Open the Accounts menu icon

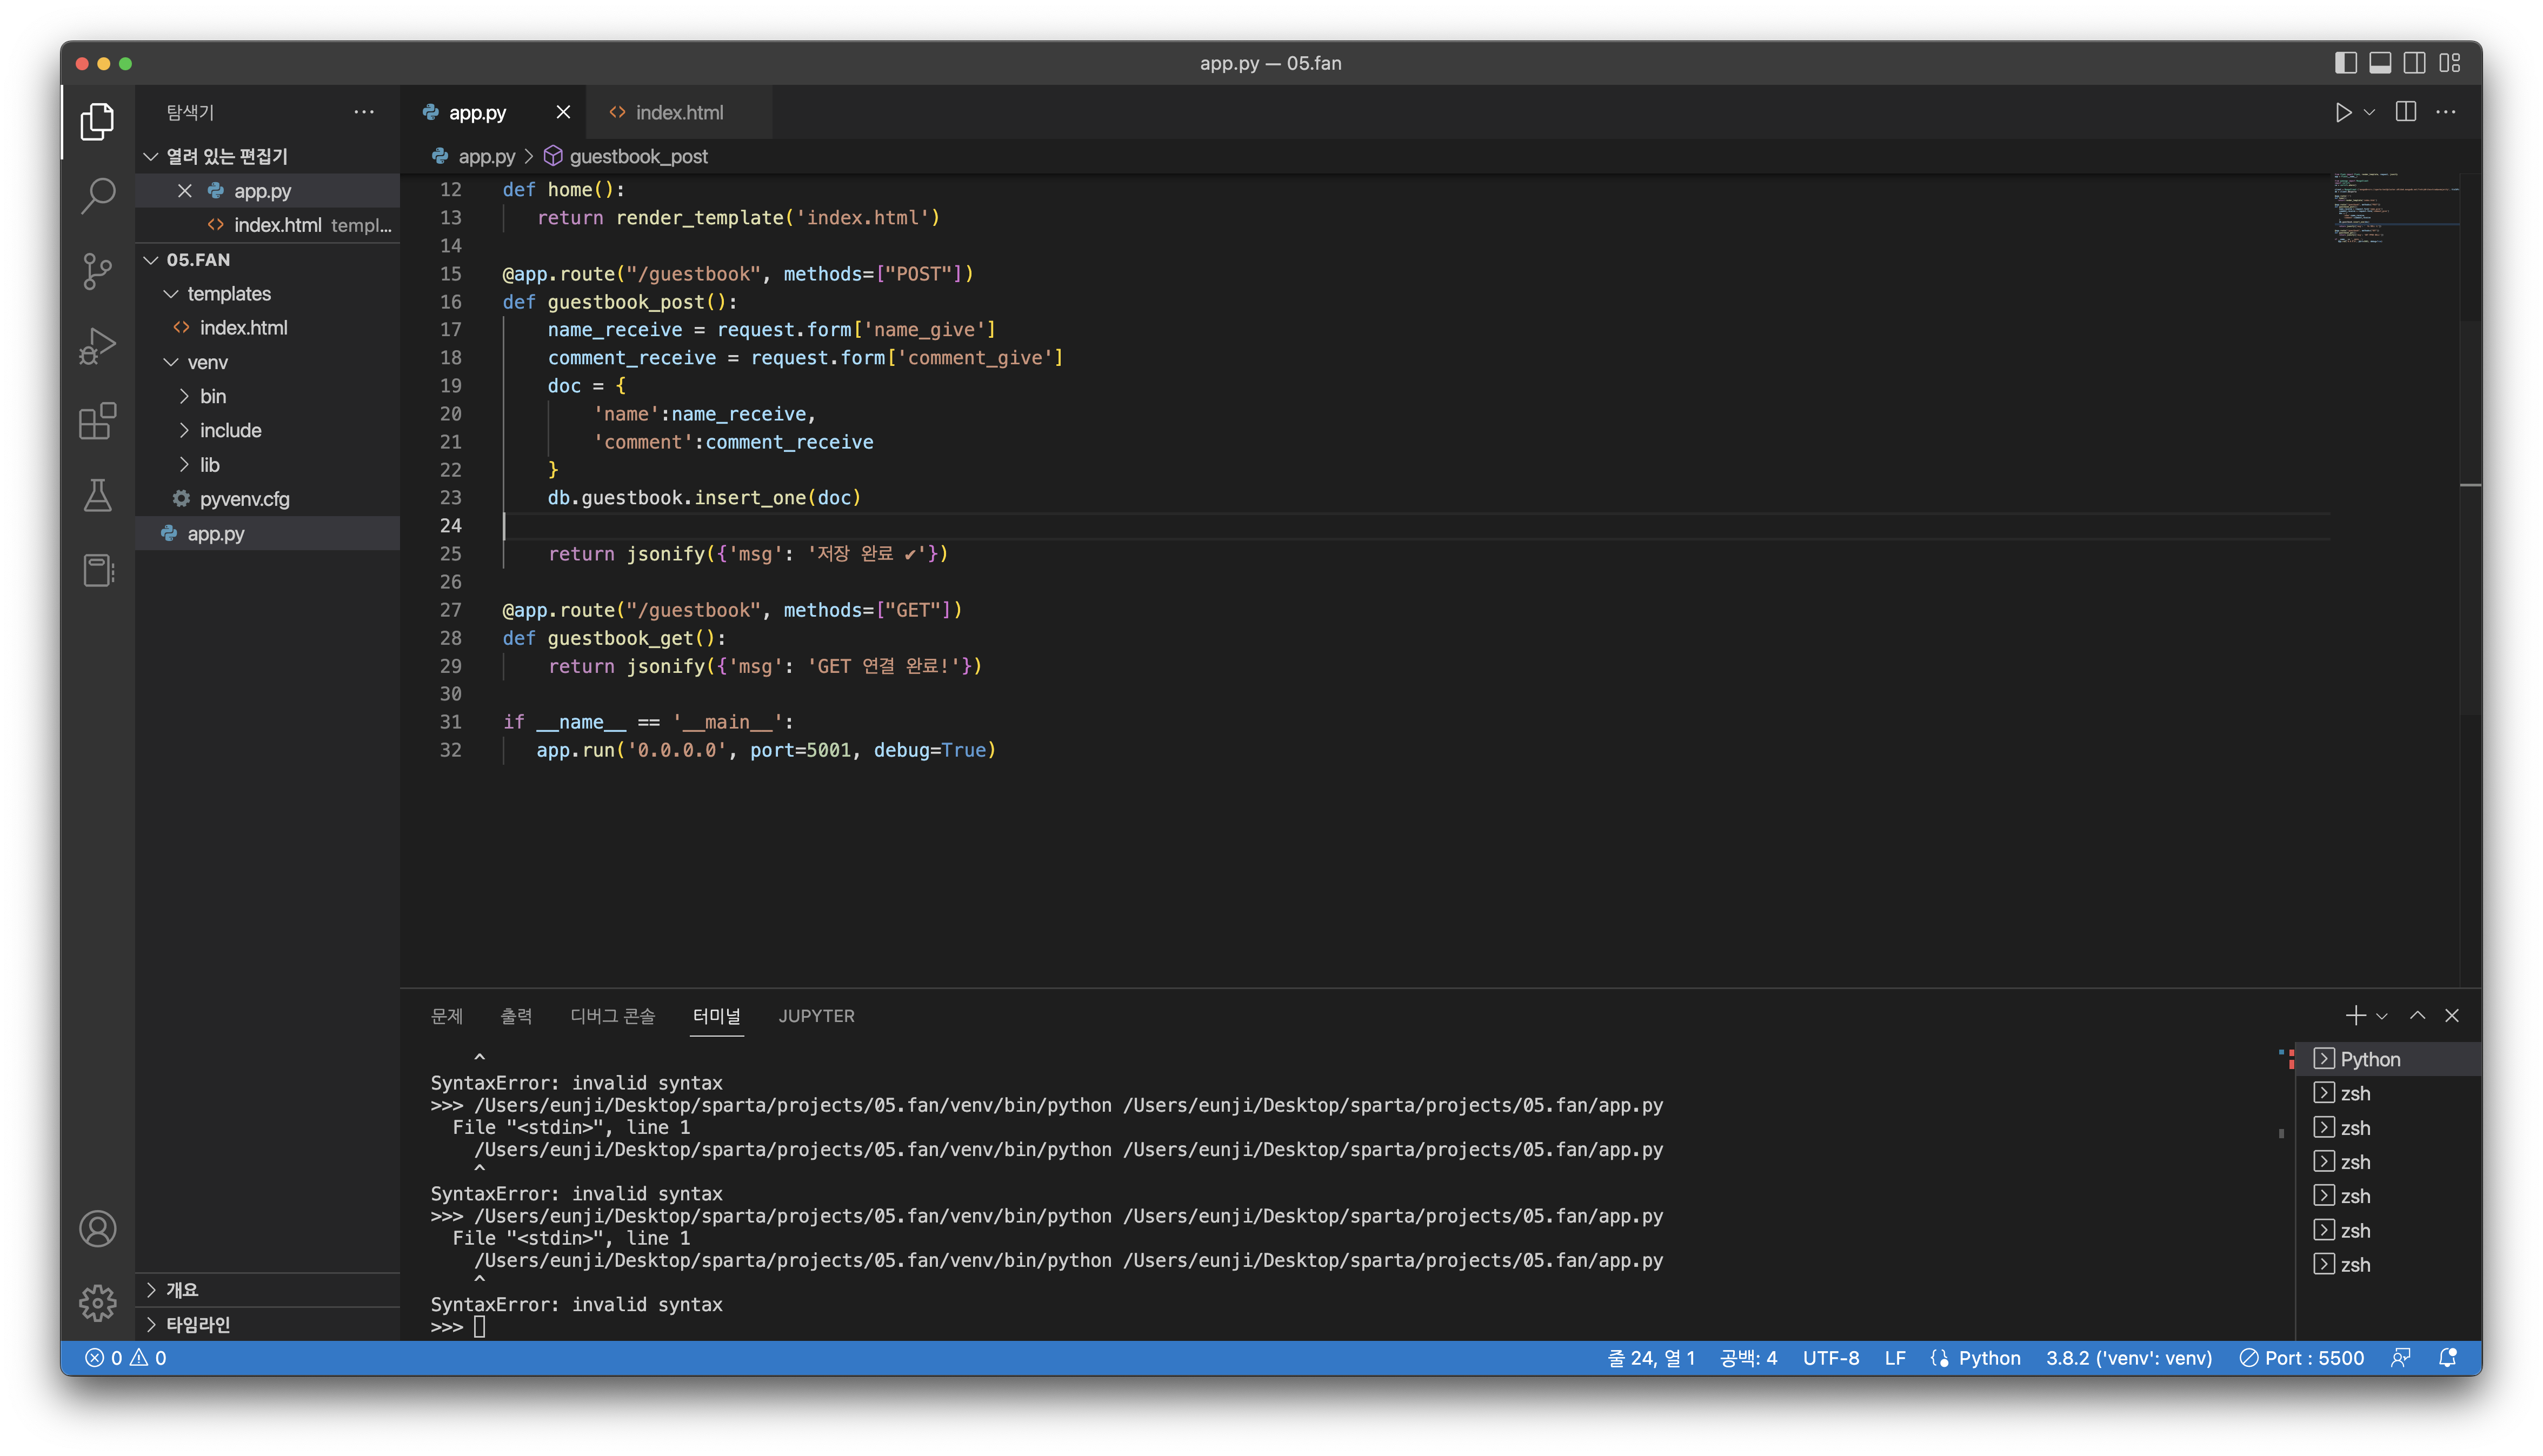[97, 1229]
